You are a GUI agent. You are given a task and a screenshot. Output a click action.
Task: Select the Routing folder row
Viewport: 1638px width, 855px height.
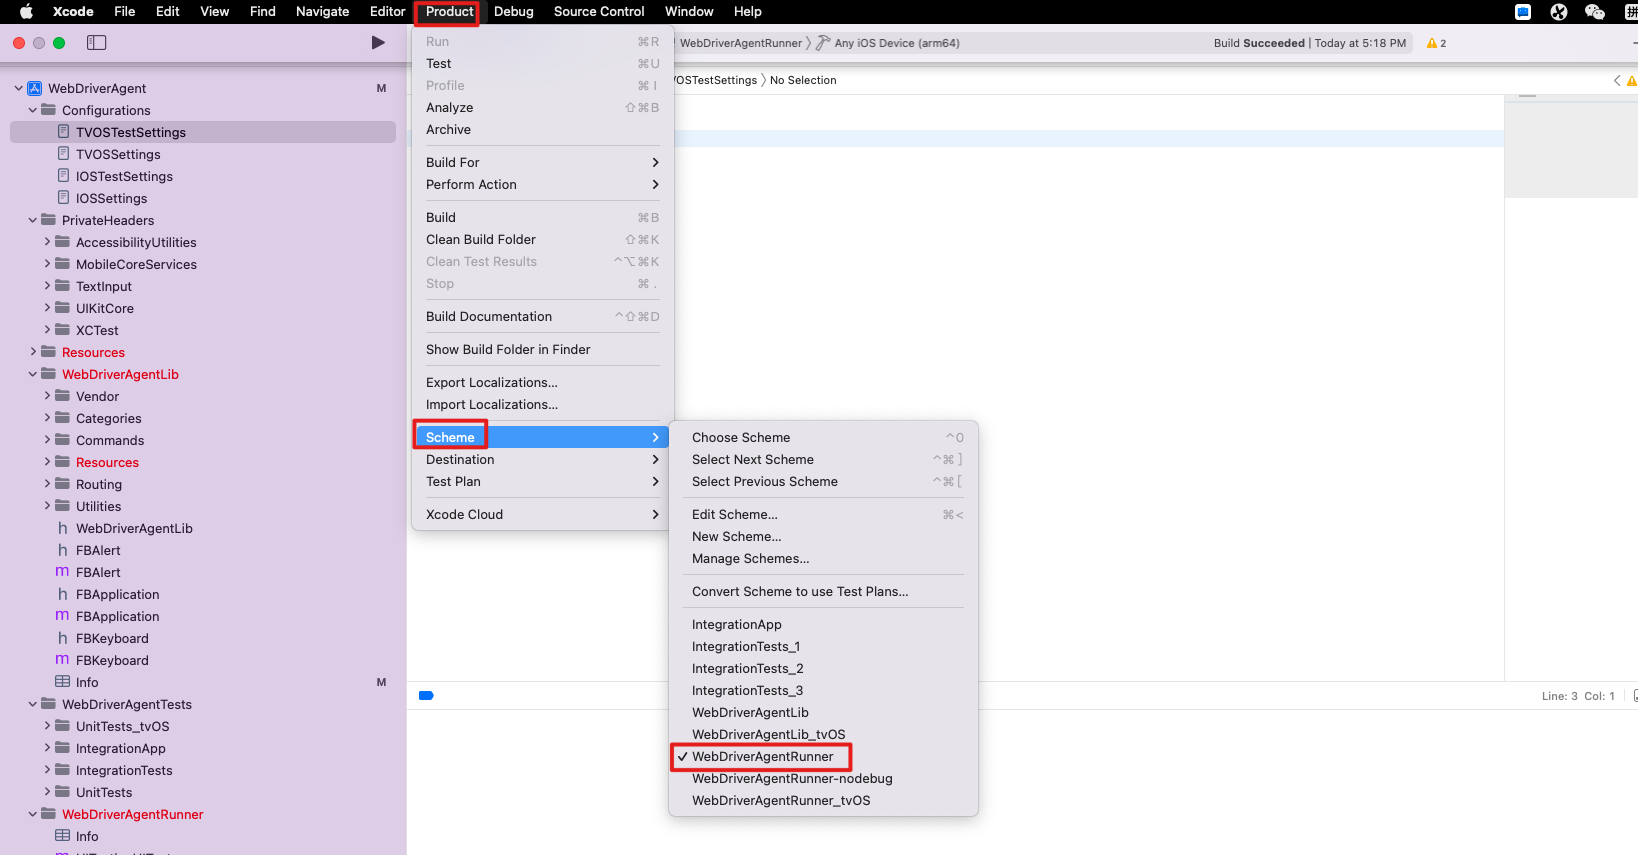[203, 484]
